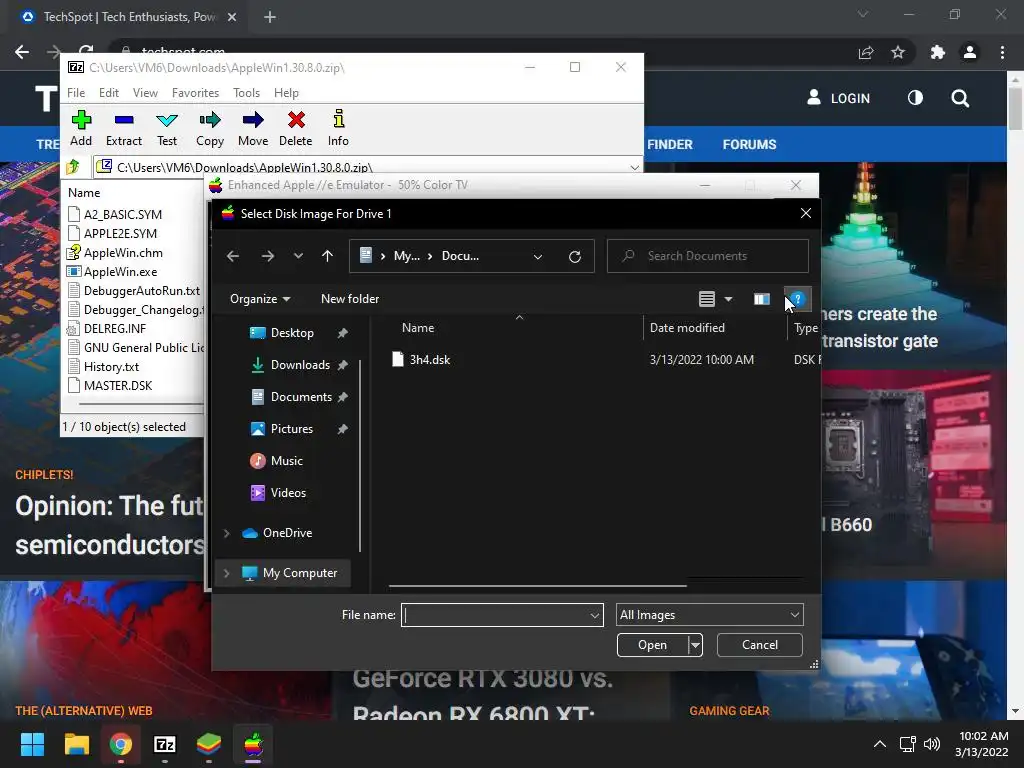Click the red Delete icon in 7-Zip
This screenshot has height=768, width=1024.
tap(296, 120)
